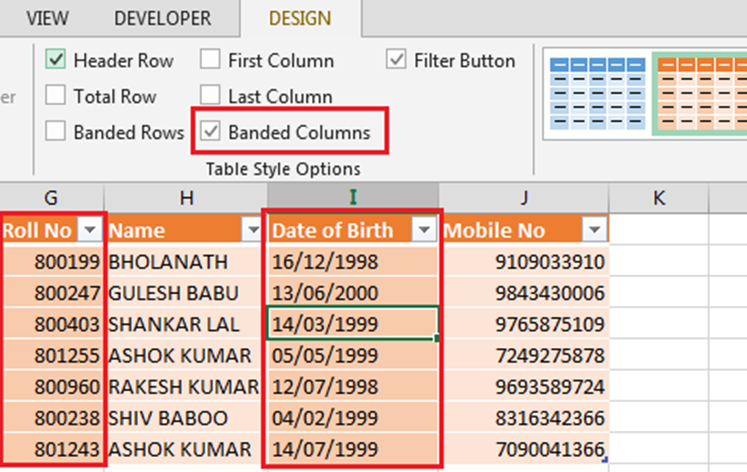Uncheck the Header Row checkbox
Screen dimensions: 747x472
[x=57, y=61]
